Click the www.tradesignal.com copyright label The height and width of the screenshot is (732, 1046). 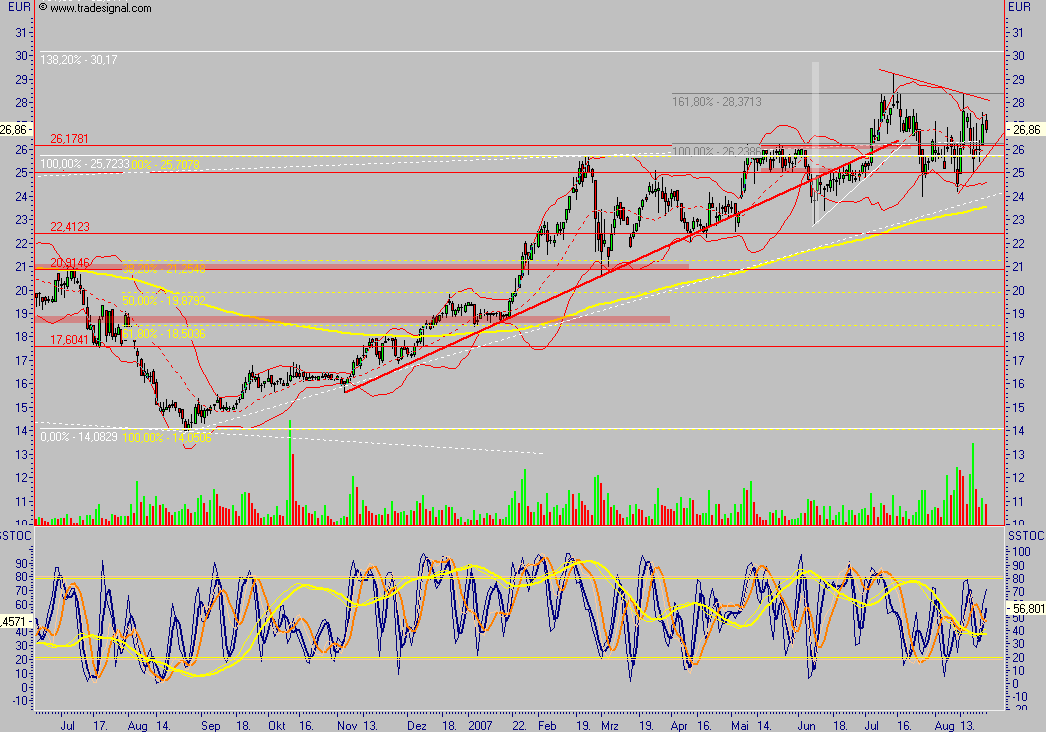pyautogui.click(x=95, y=8)
